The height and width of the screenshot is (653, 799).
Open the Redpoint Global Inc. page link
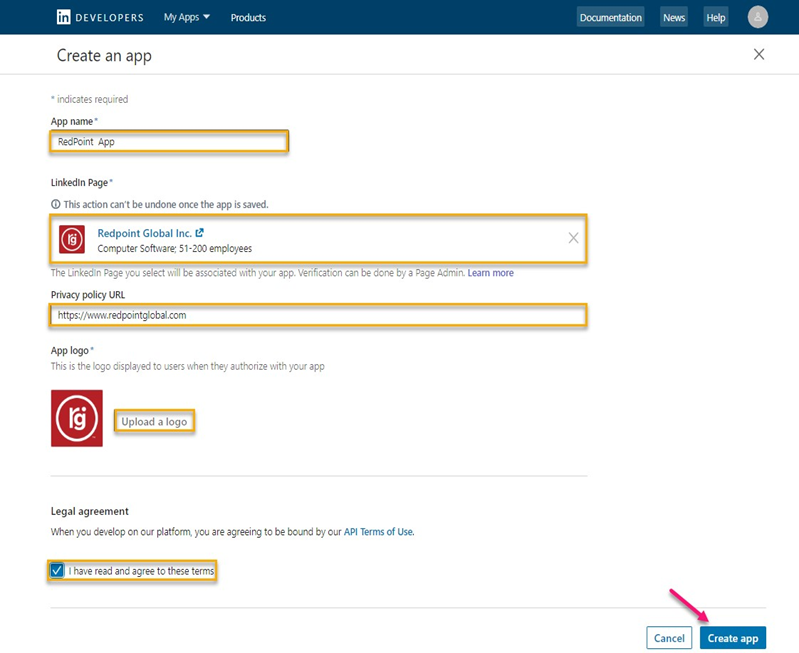tap(144, 233)
